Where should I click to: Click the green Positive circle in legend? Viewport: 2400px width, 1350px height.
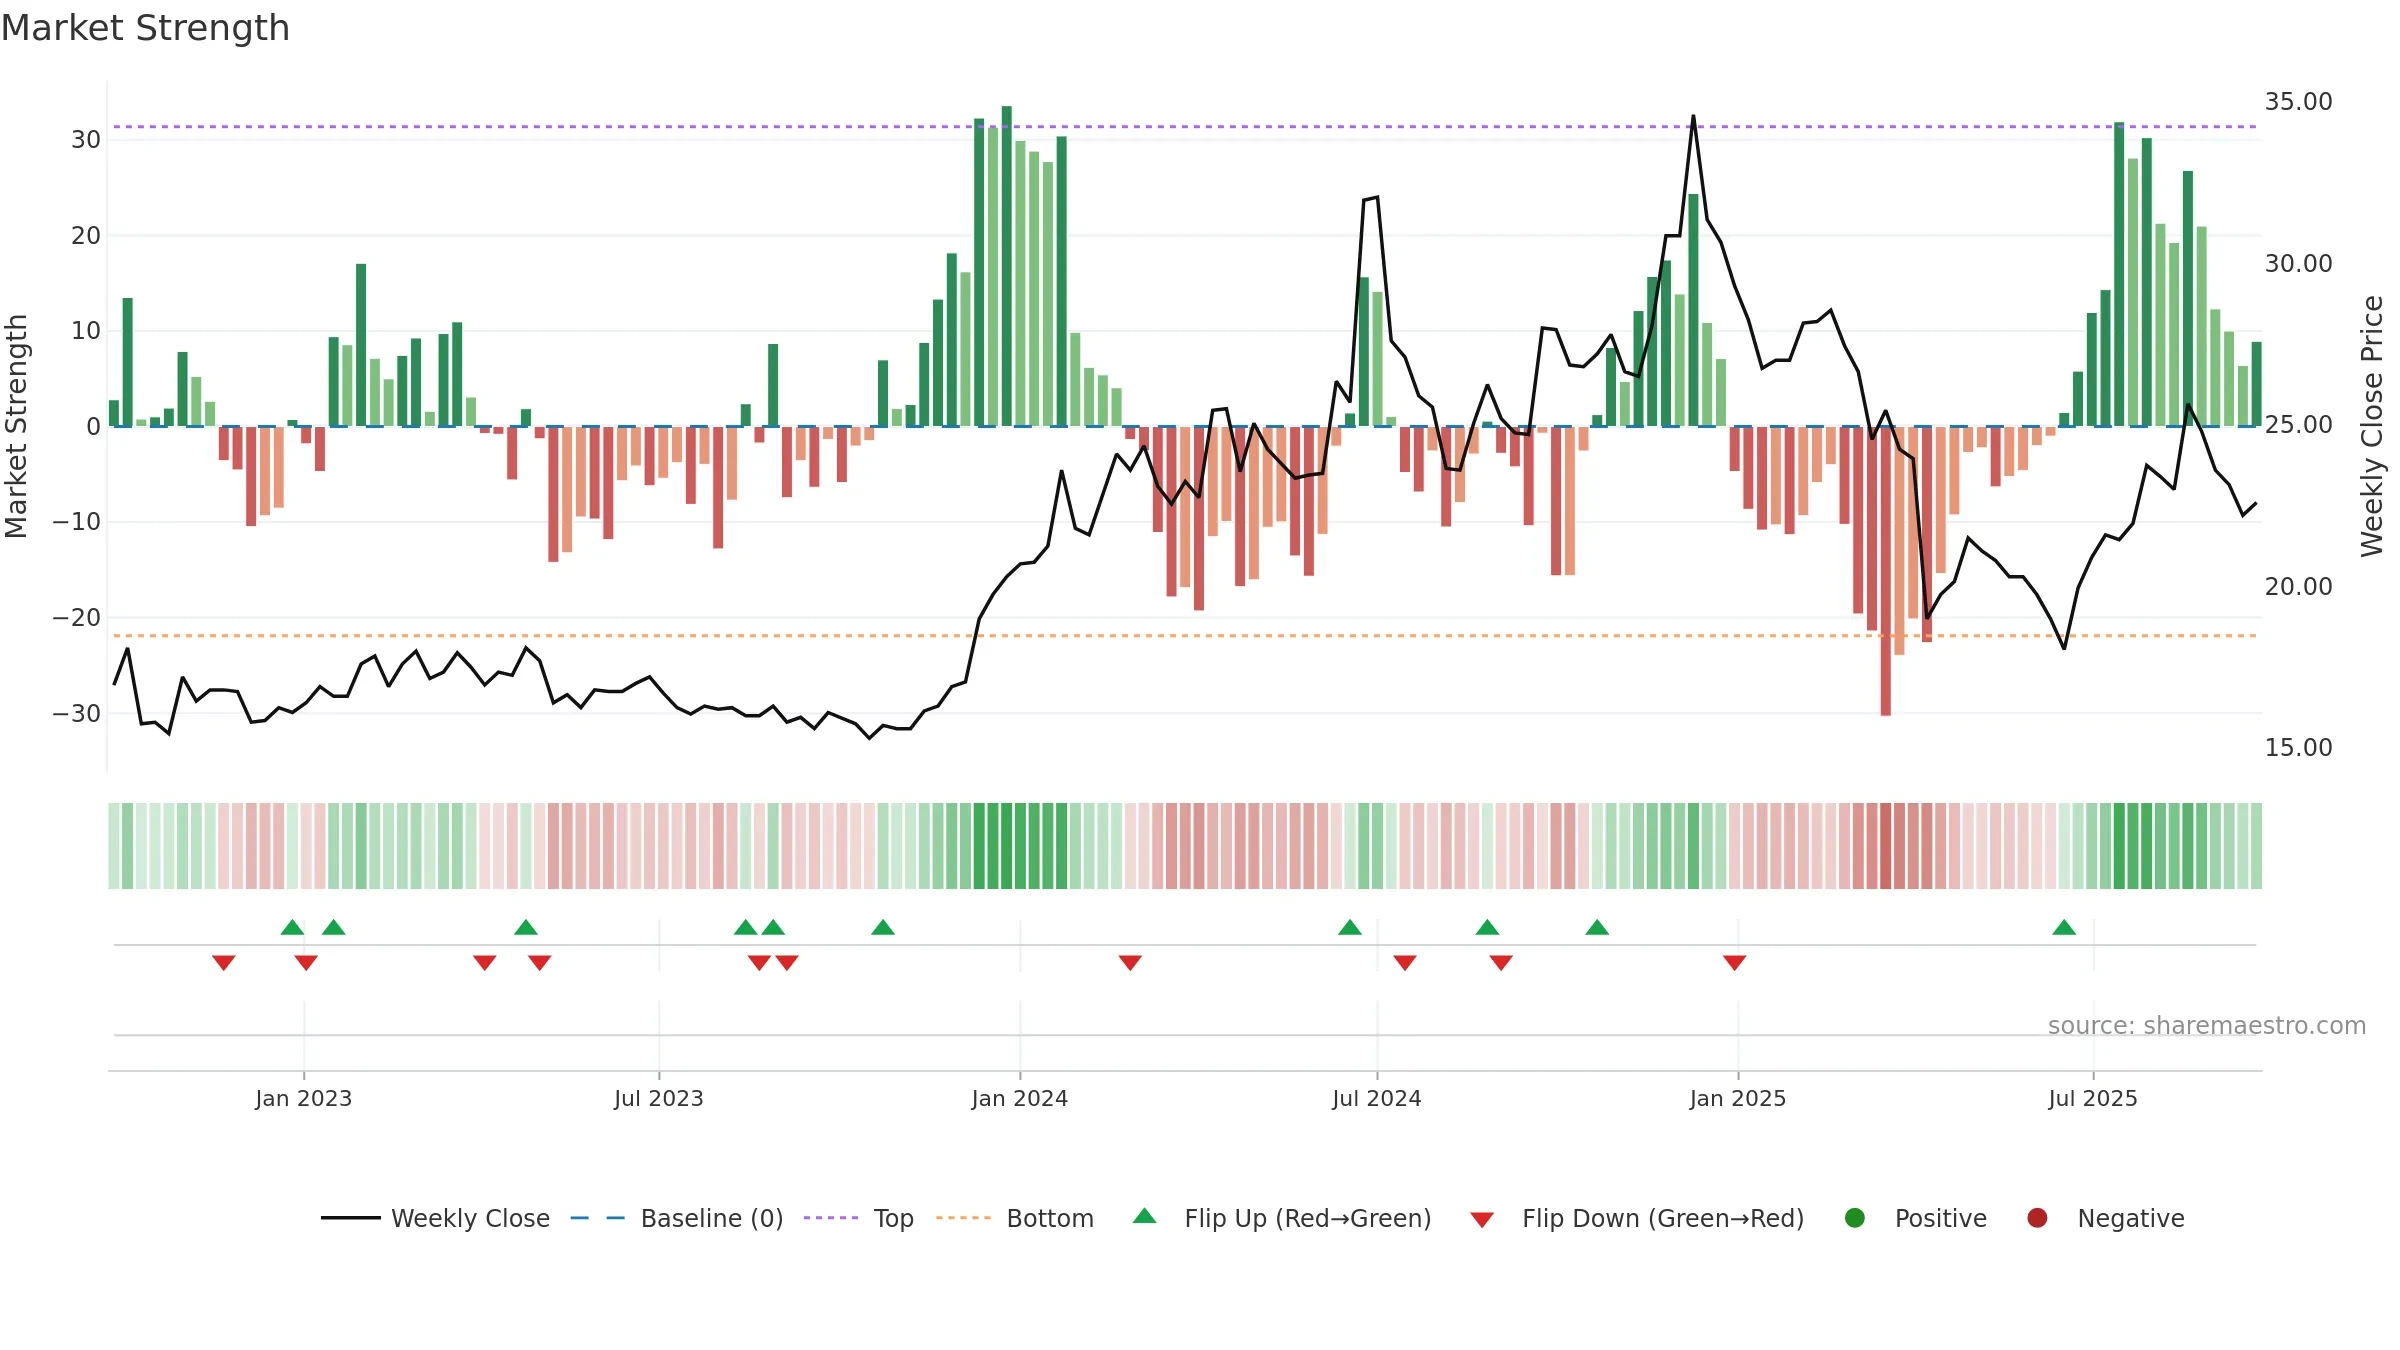click(1855, 1218)
